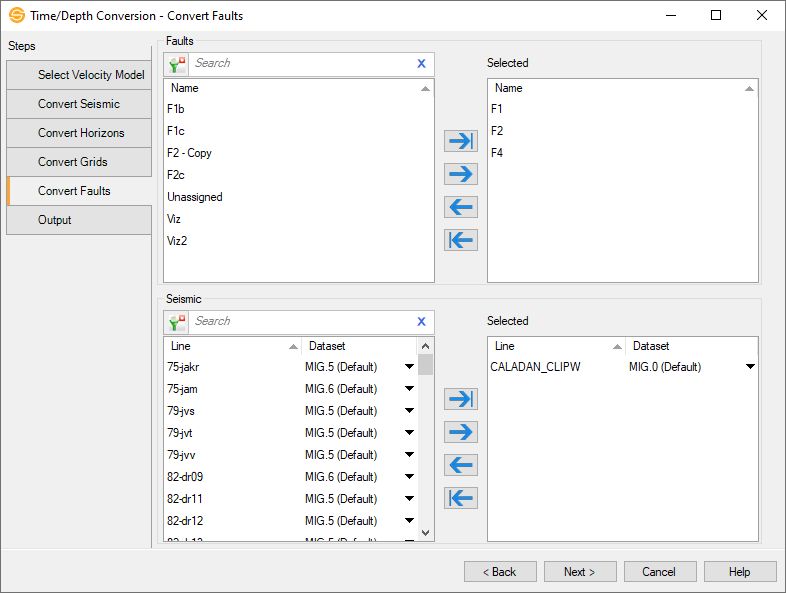Viewport: 786px width, 593px height.
Task: Click the Seismic filter icon beside search
Action: [177, 322]
